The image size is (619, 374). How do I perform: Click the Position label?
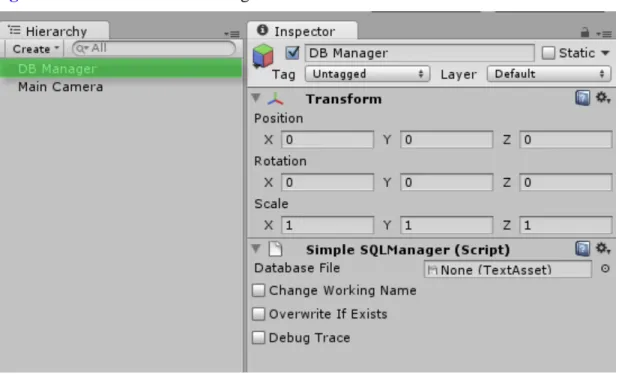click(x=279, y=118)
